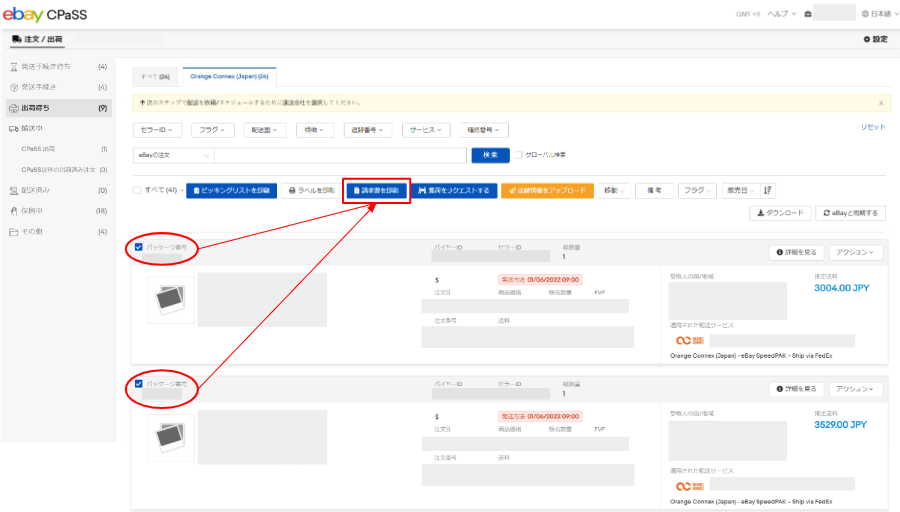
Task: Click the eBay CPaSS logo
Action: click(x=47, y=14)
